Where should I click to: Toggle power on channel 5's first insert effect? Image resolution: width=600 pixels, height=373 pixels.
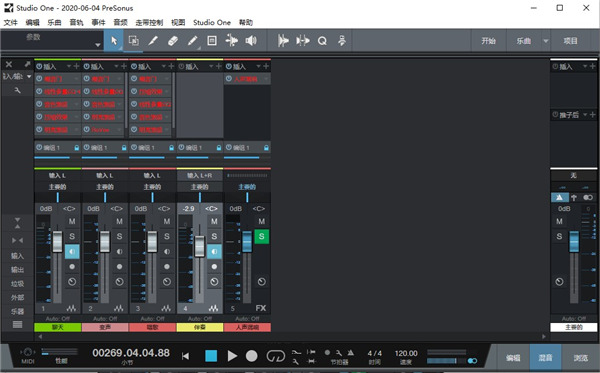click(x=229, y=79)
